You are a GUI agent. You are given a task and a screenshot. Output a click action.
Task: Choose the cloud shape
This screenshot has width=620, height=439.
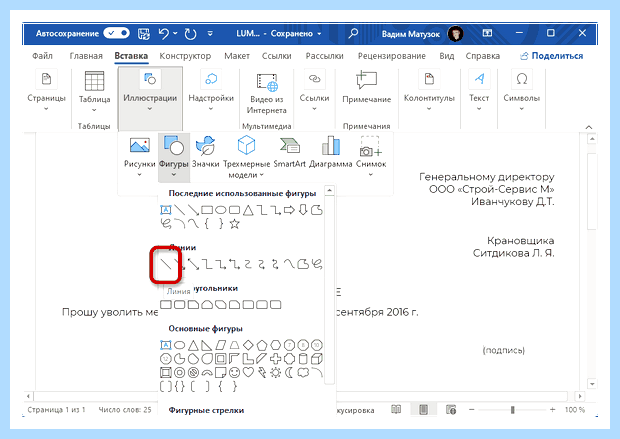[x=303, y=373]
